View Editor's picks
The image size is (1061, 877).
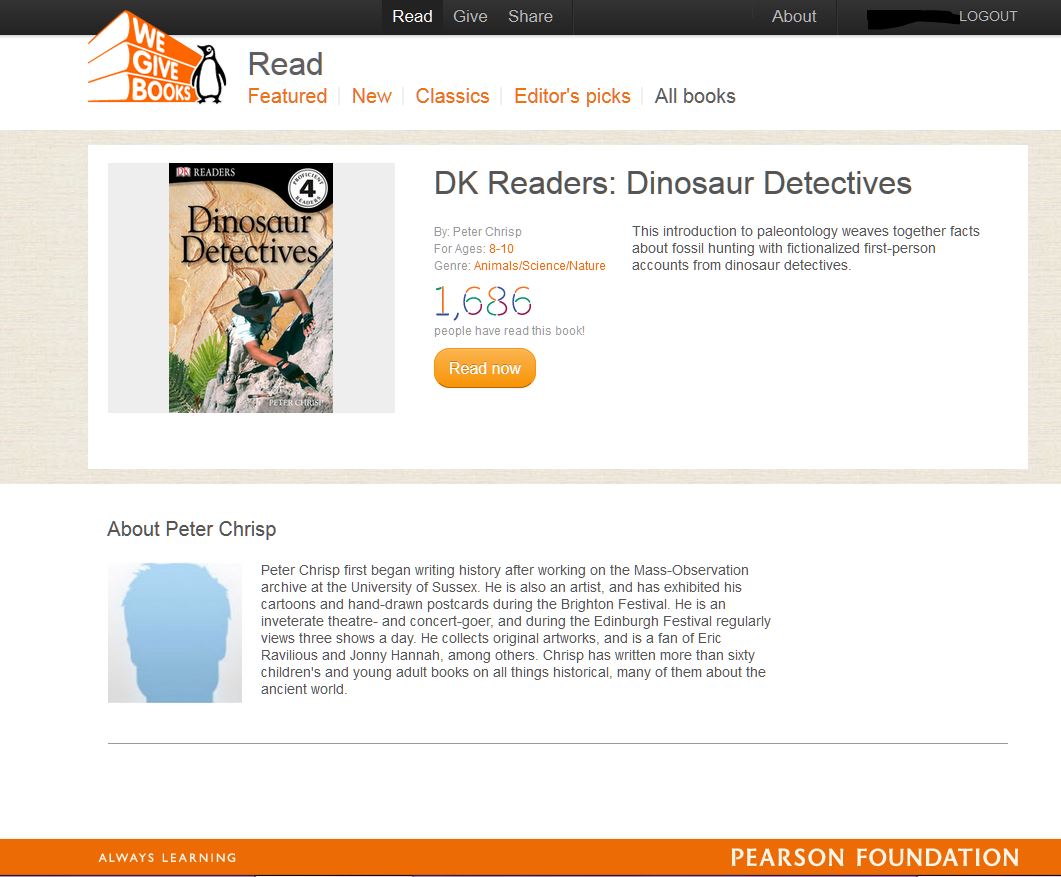(572, 96)
